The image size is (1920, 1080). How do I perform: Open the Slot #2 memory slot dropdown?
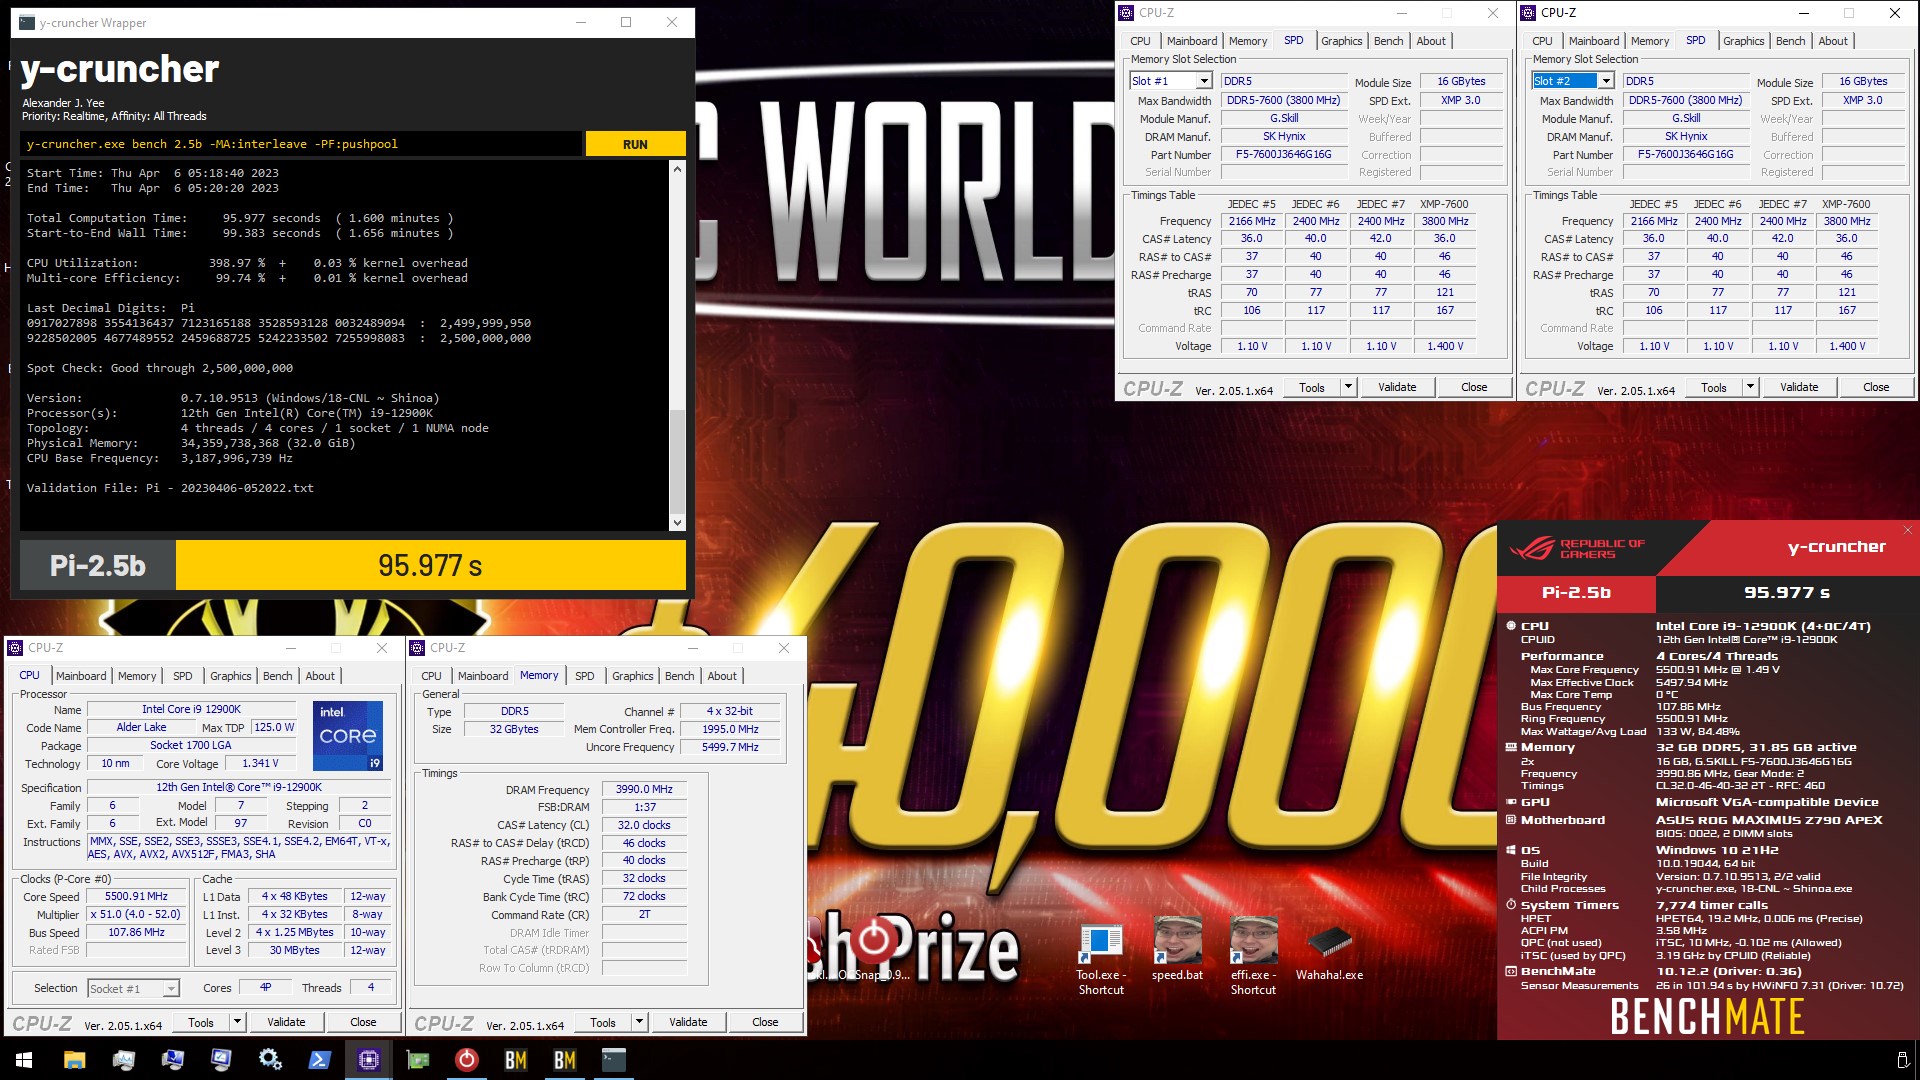click(x=1606, y=81)
